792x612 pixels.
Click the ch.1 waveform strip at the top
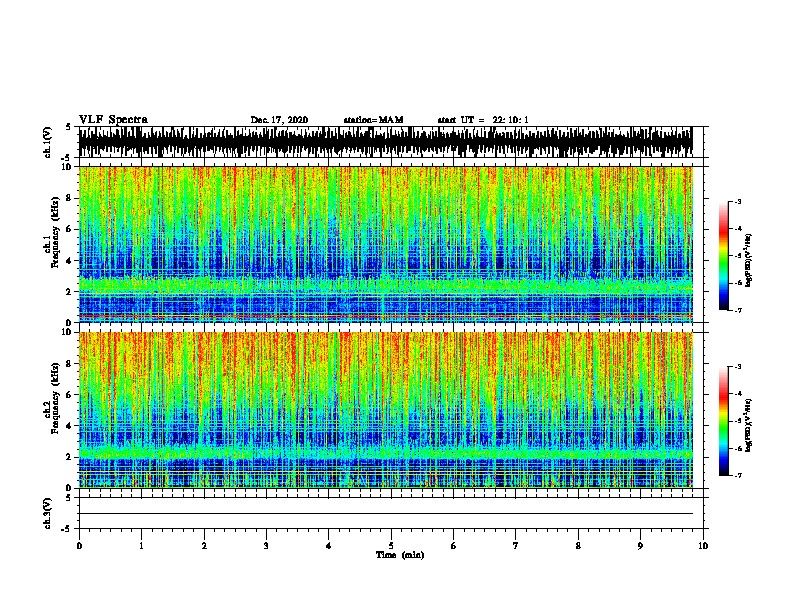click(386, 142)
